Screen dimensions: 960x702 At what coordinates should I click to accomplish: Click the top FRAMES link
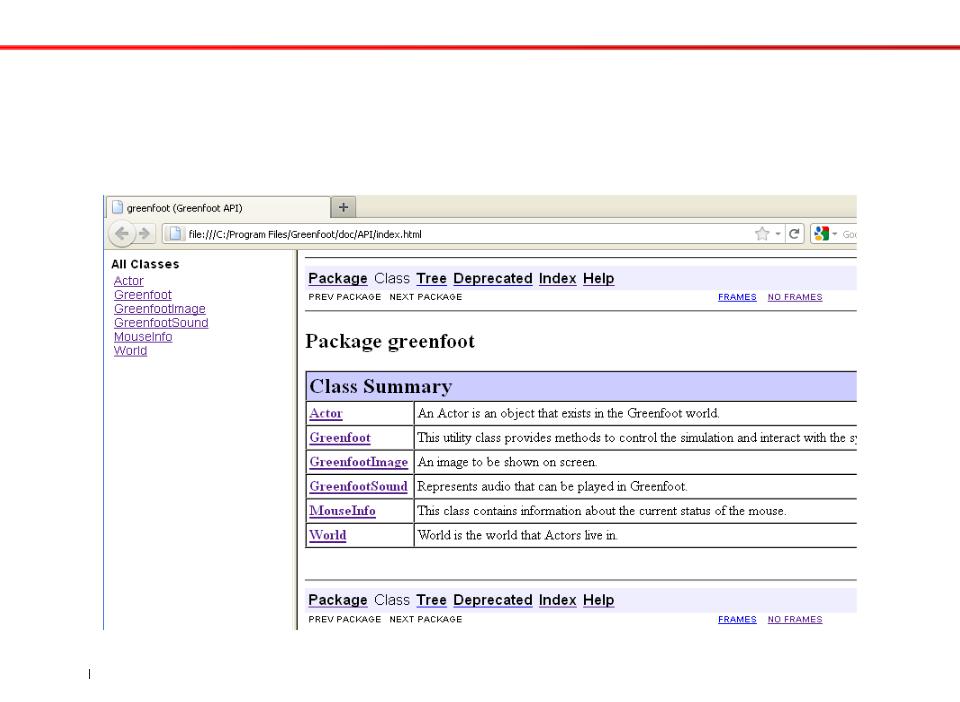[x=737, y=297]
